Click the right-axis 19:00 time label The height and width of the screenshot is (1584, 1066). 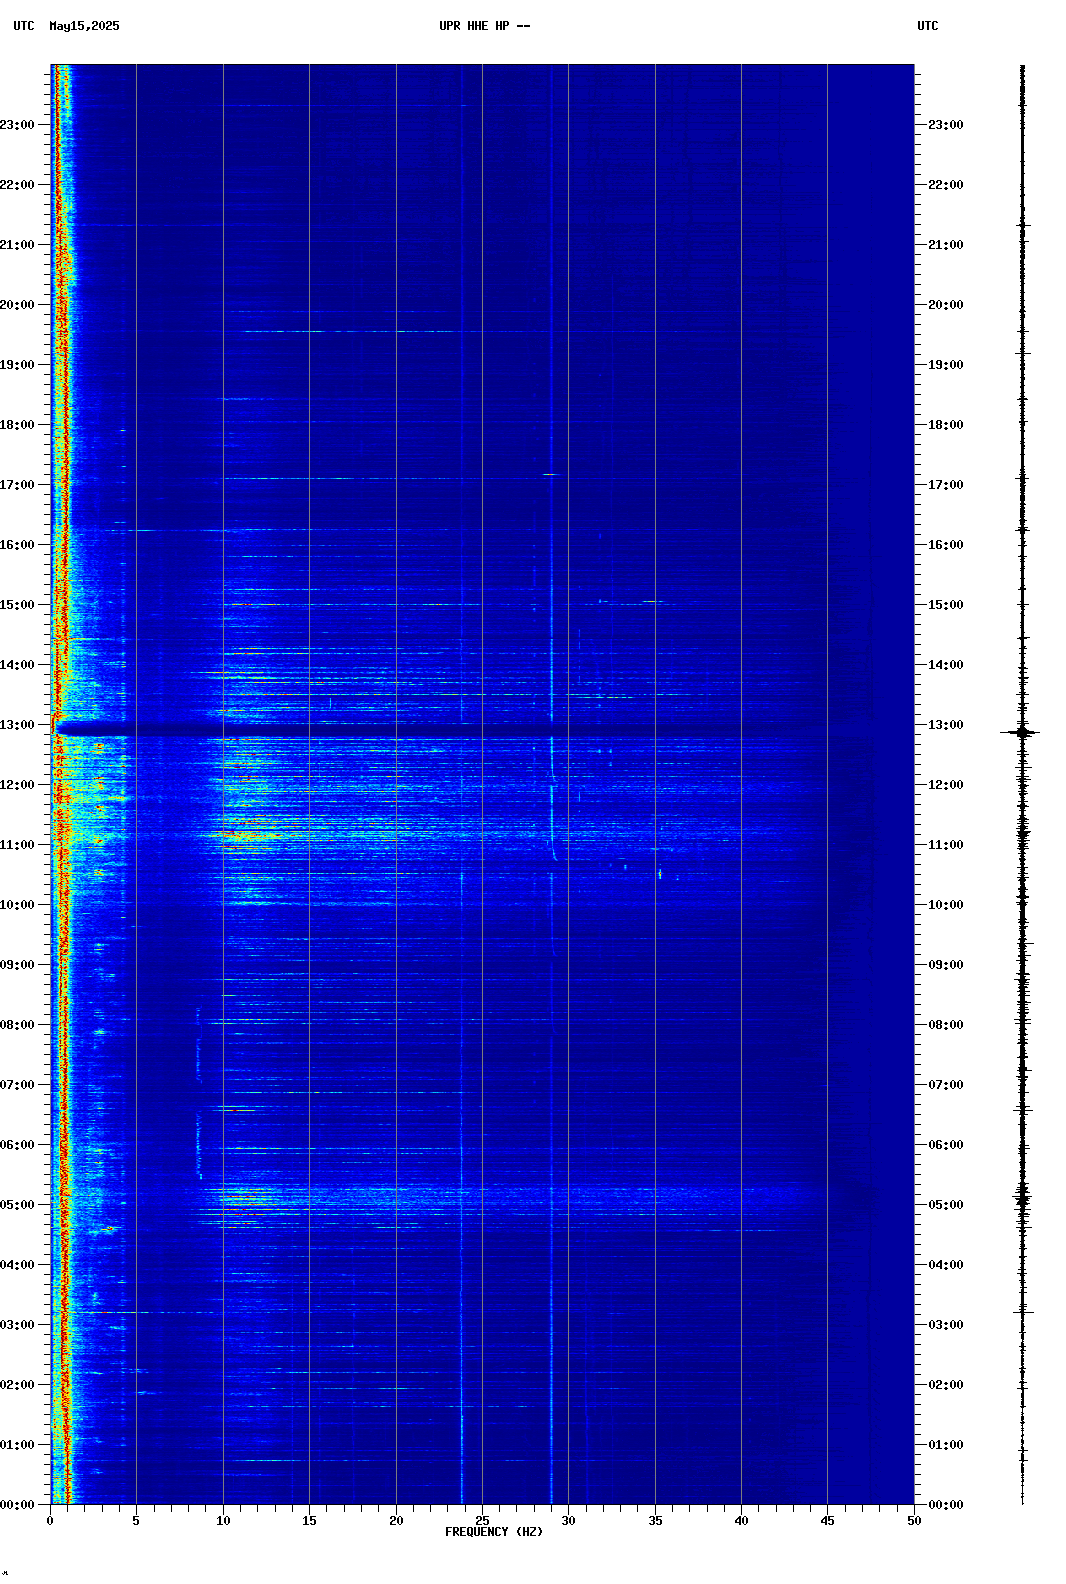[946, 365]
